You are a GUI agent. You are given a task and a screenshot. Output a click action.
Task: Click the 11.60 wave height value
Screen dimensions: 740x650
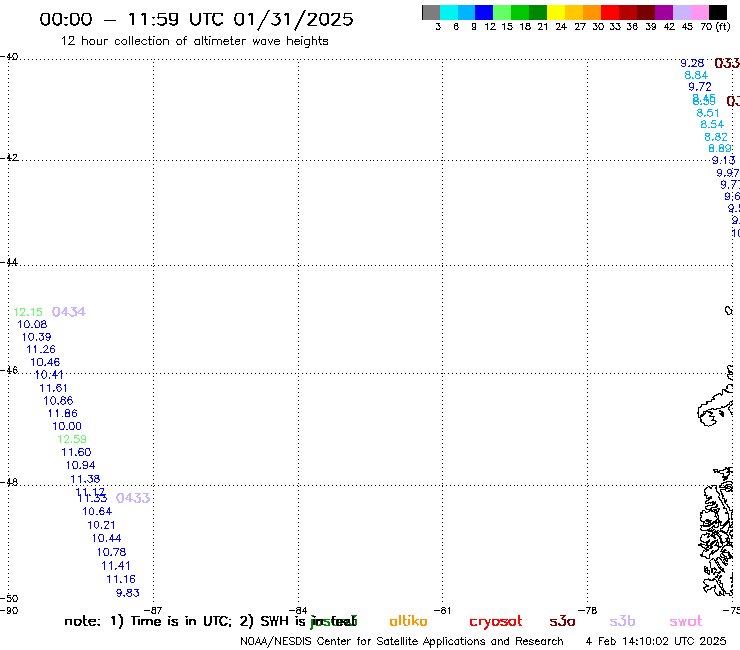tap(76, 452)
